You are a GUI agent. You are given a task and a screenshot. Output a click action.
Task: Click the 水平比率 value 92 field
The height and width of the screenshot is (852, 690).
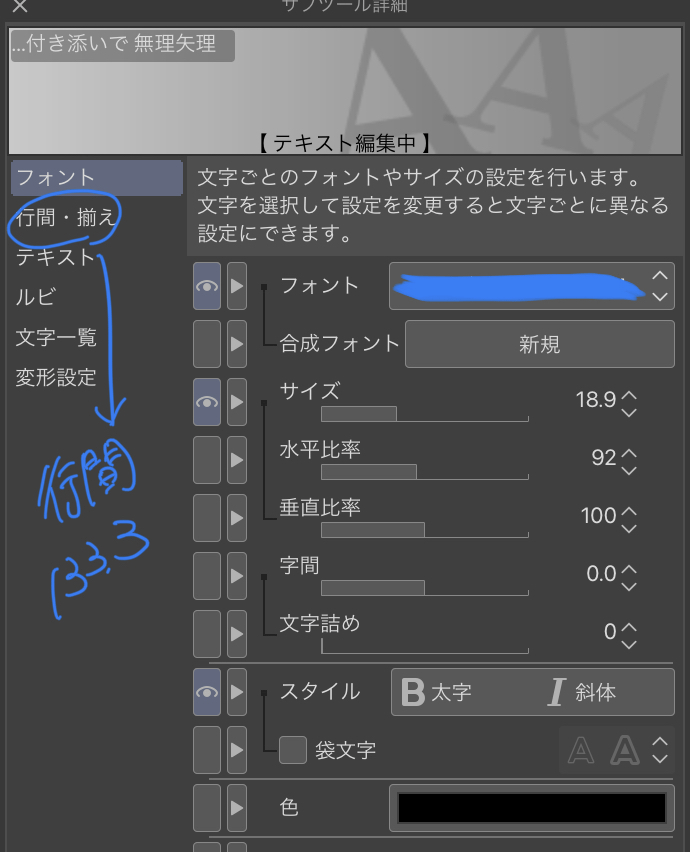click(x=604, y=458)
